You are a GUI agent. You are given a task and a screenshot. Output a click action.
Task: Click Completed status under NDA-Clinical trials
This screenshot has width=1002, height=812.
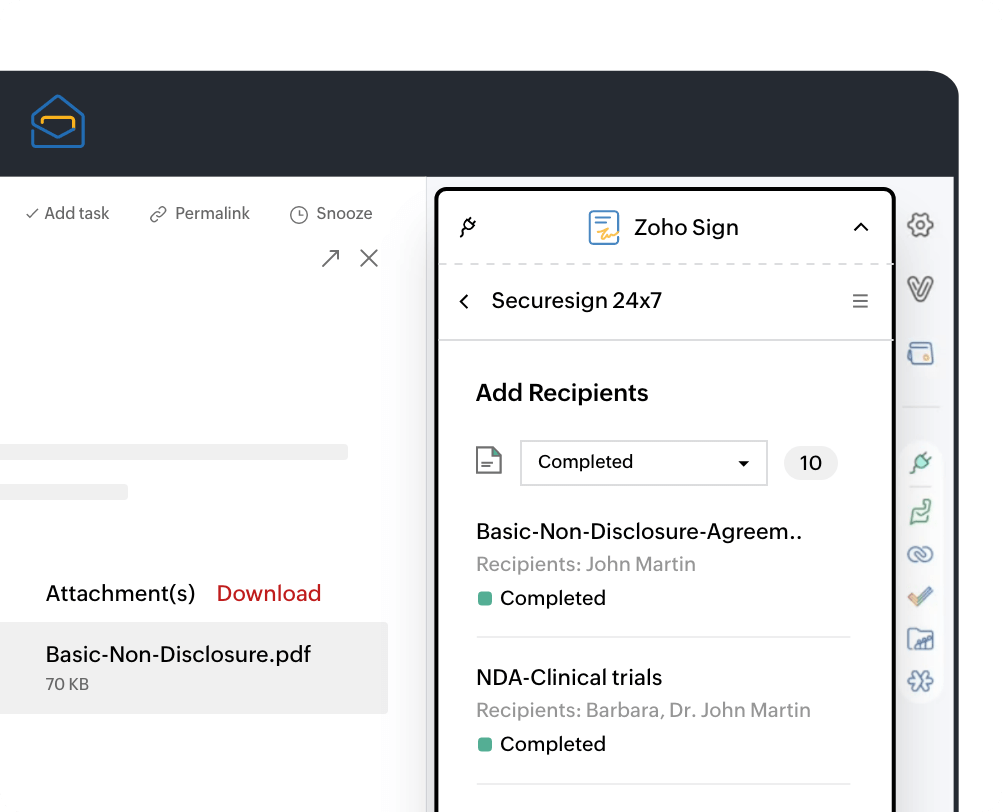[x=542, y=744]
